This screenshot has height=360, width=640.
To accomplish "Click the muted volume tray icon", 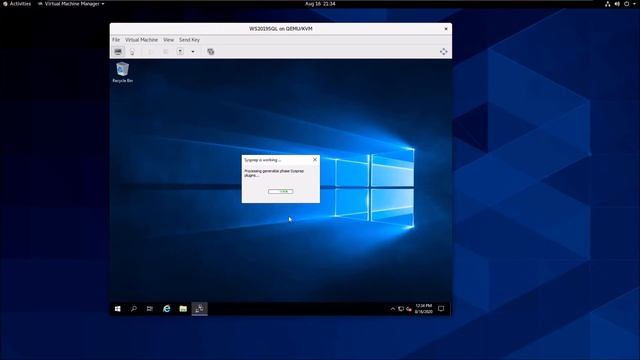I will [409, 309].
